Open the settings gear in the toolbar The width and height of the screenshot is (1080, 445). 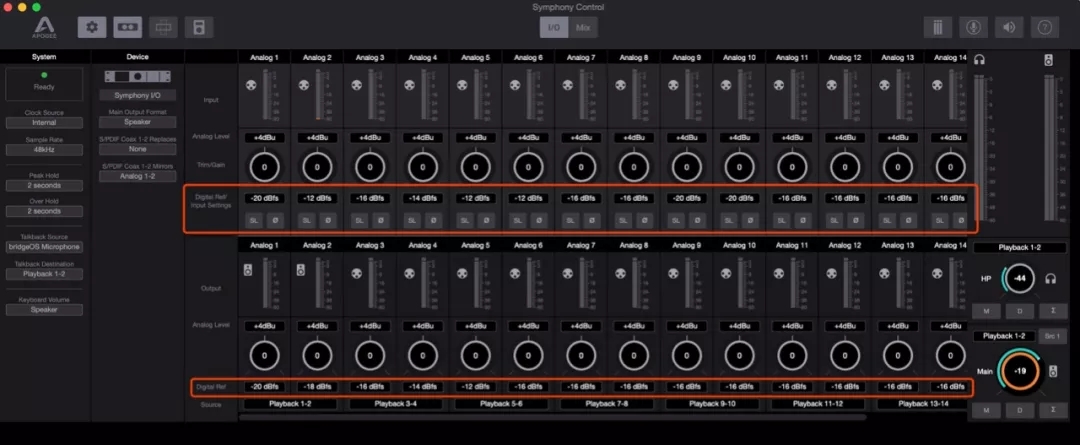[x=92, y=27]
